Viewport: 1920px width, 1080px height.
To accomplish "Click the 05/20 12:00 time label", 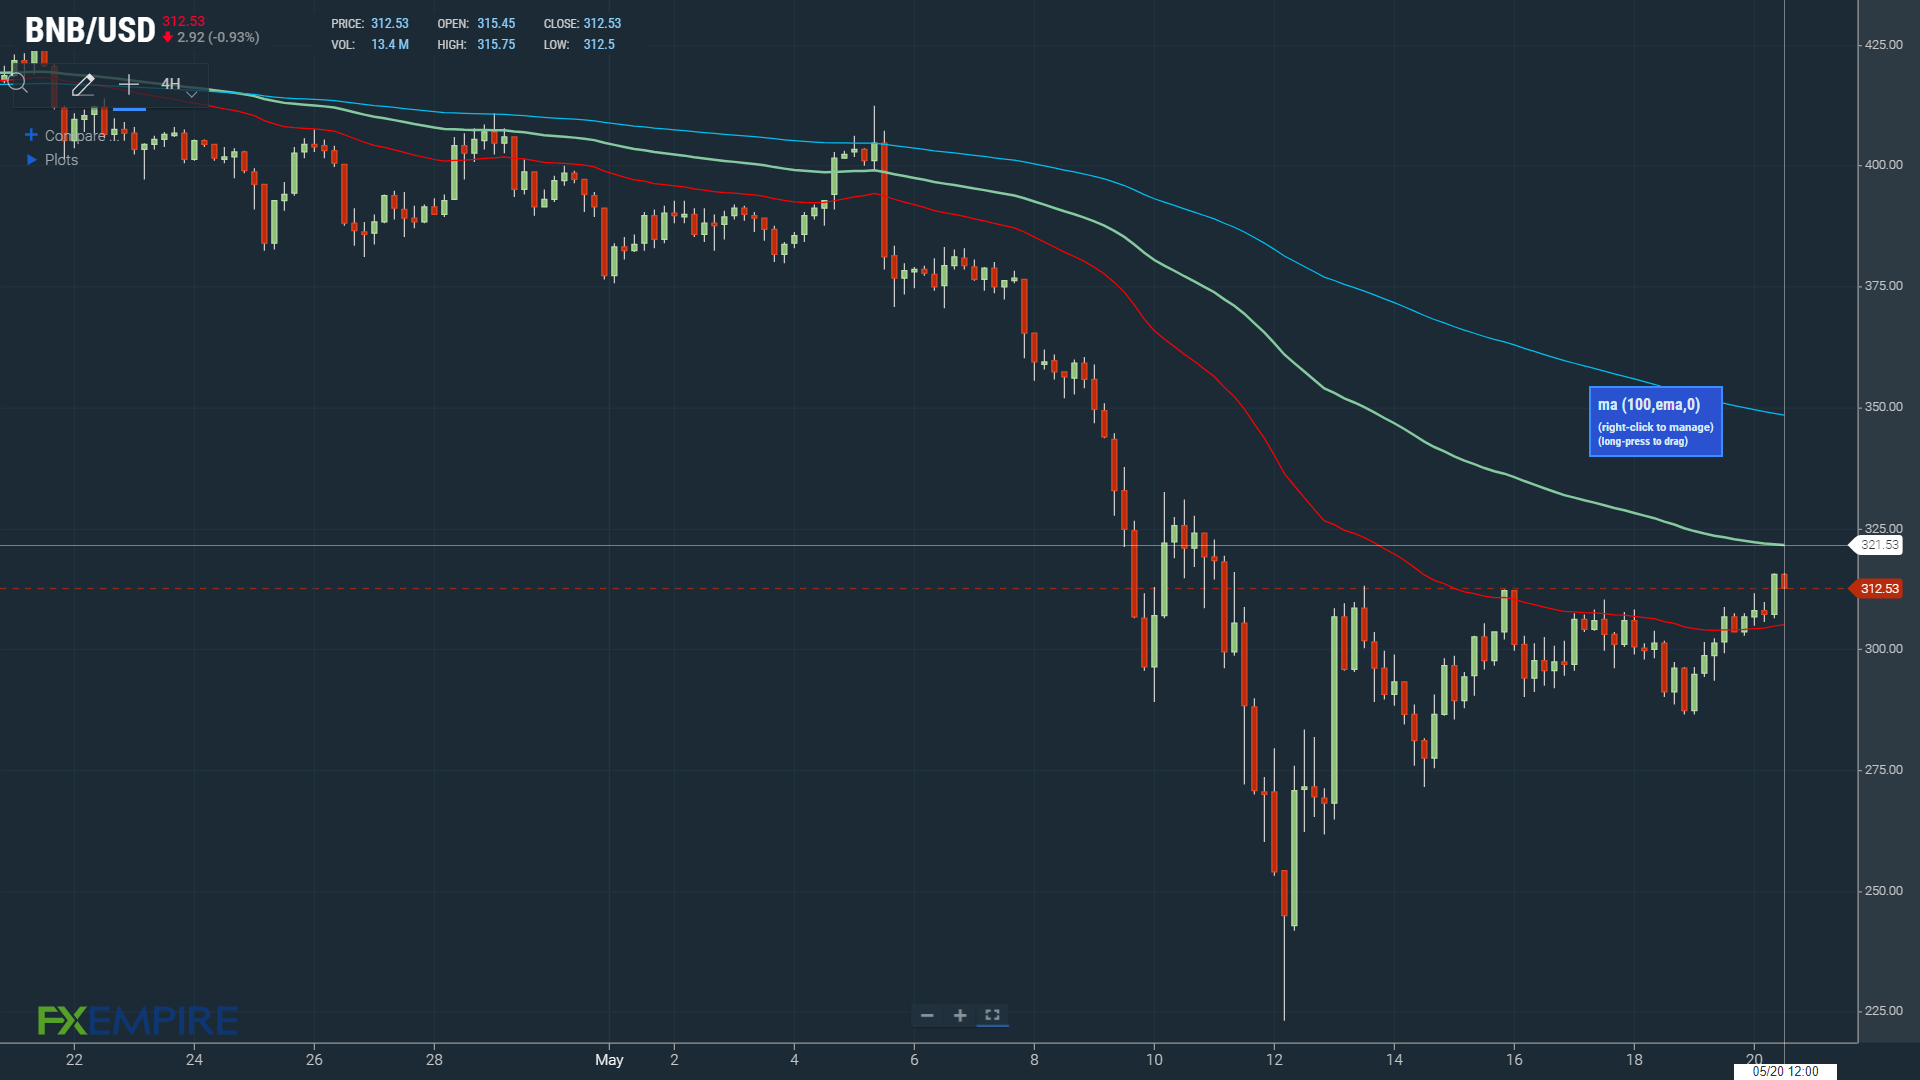I will tap(1785, 1071).
